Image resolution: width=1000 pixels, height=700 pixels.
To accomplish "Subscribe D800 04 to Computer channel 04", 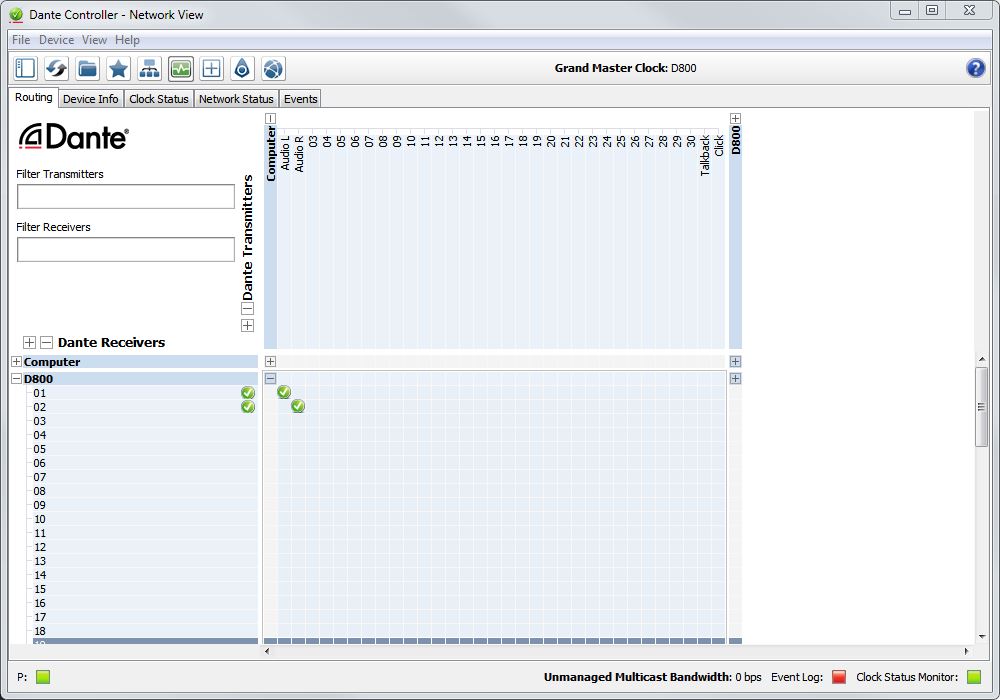I will tap(327, 435).
